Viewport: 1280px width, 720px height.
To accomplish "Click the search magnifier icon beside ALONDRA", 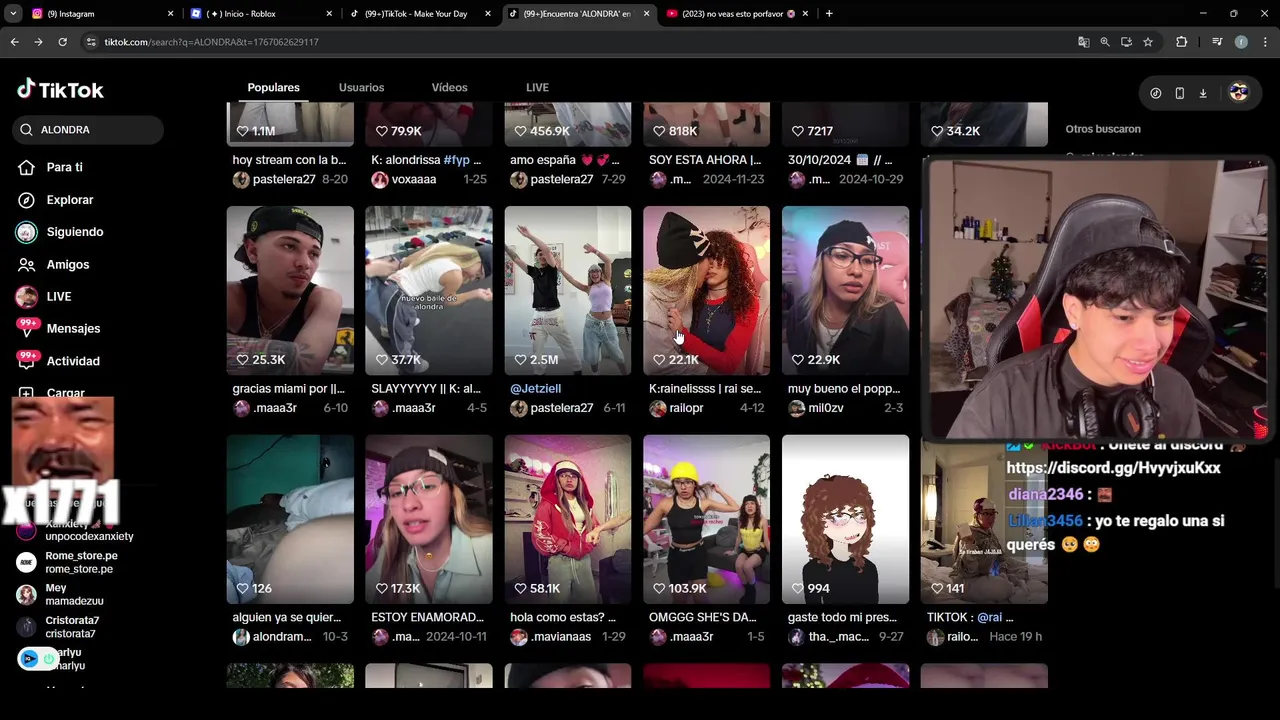I will click(27, 130).
